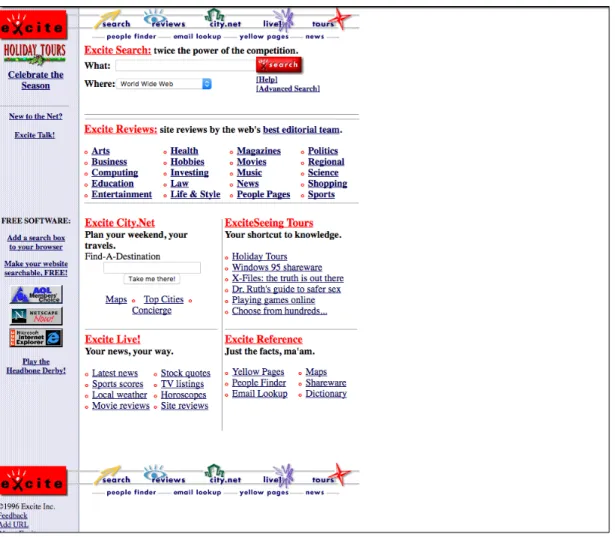Open the Play the Headbone Derby! link
The width and height of the screenshot is (615, 537).
pos(36,366)
